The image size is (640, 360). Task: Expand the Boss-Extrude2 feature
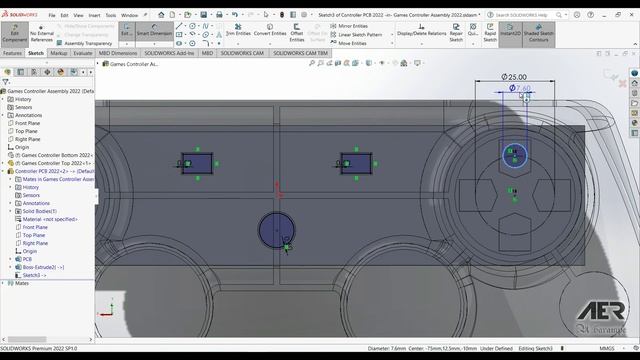(11, 267)
